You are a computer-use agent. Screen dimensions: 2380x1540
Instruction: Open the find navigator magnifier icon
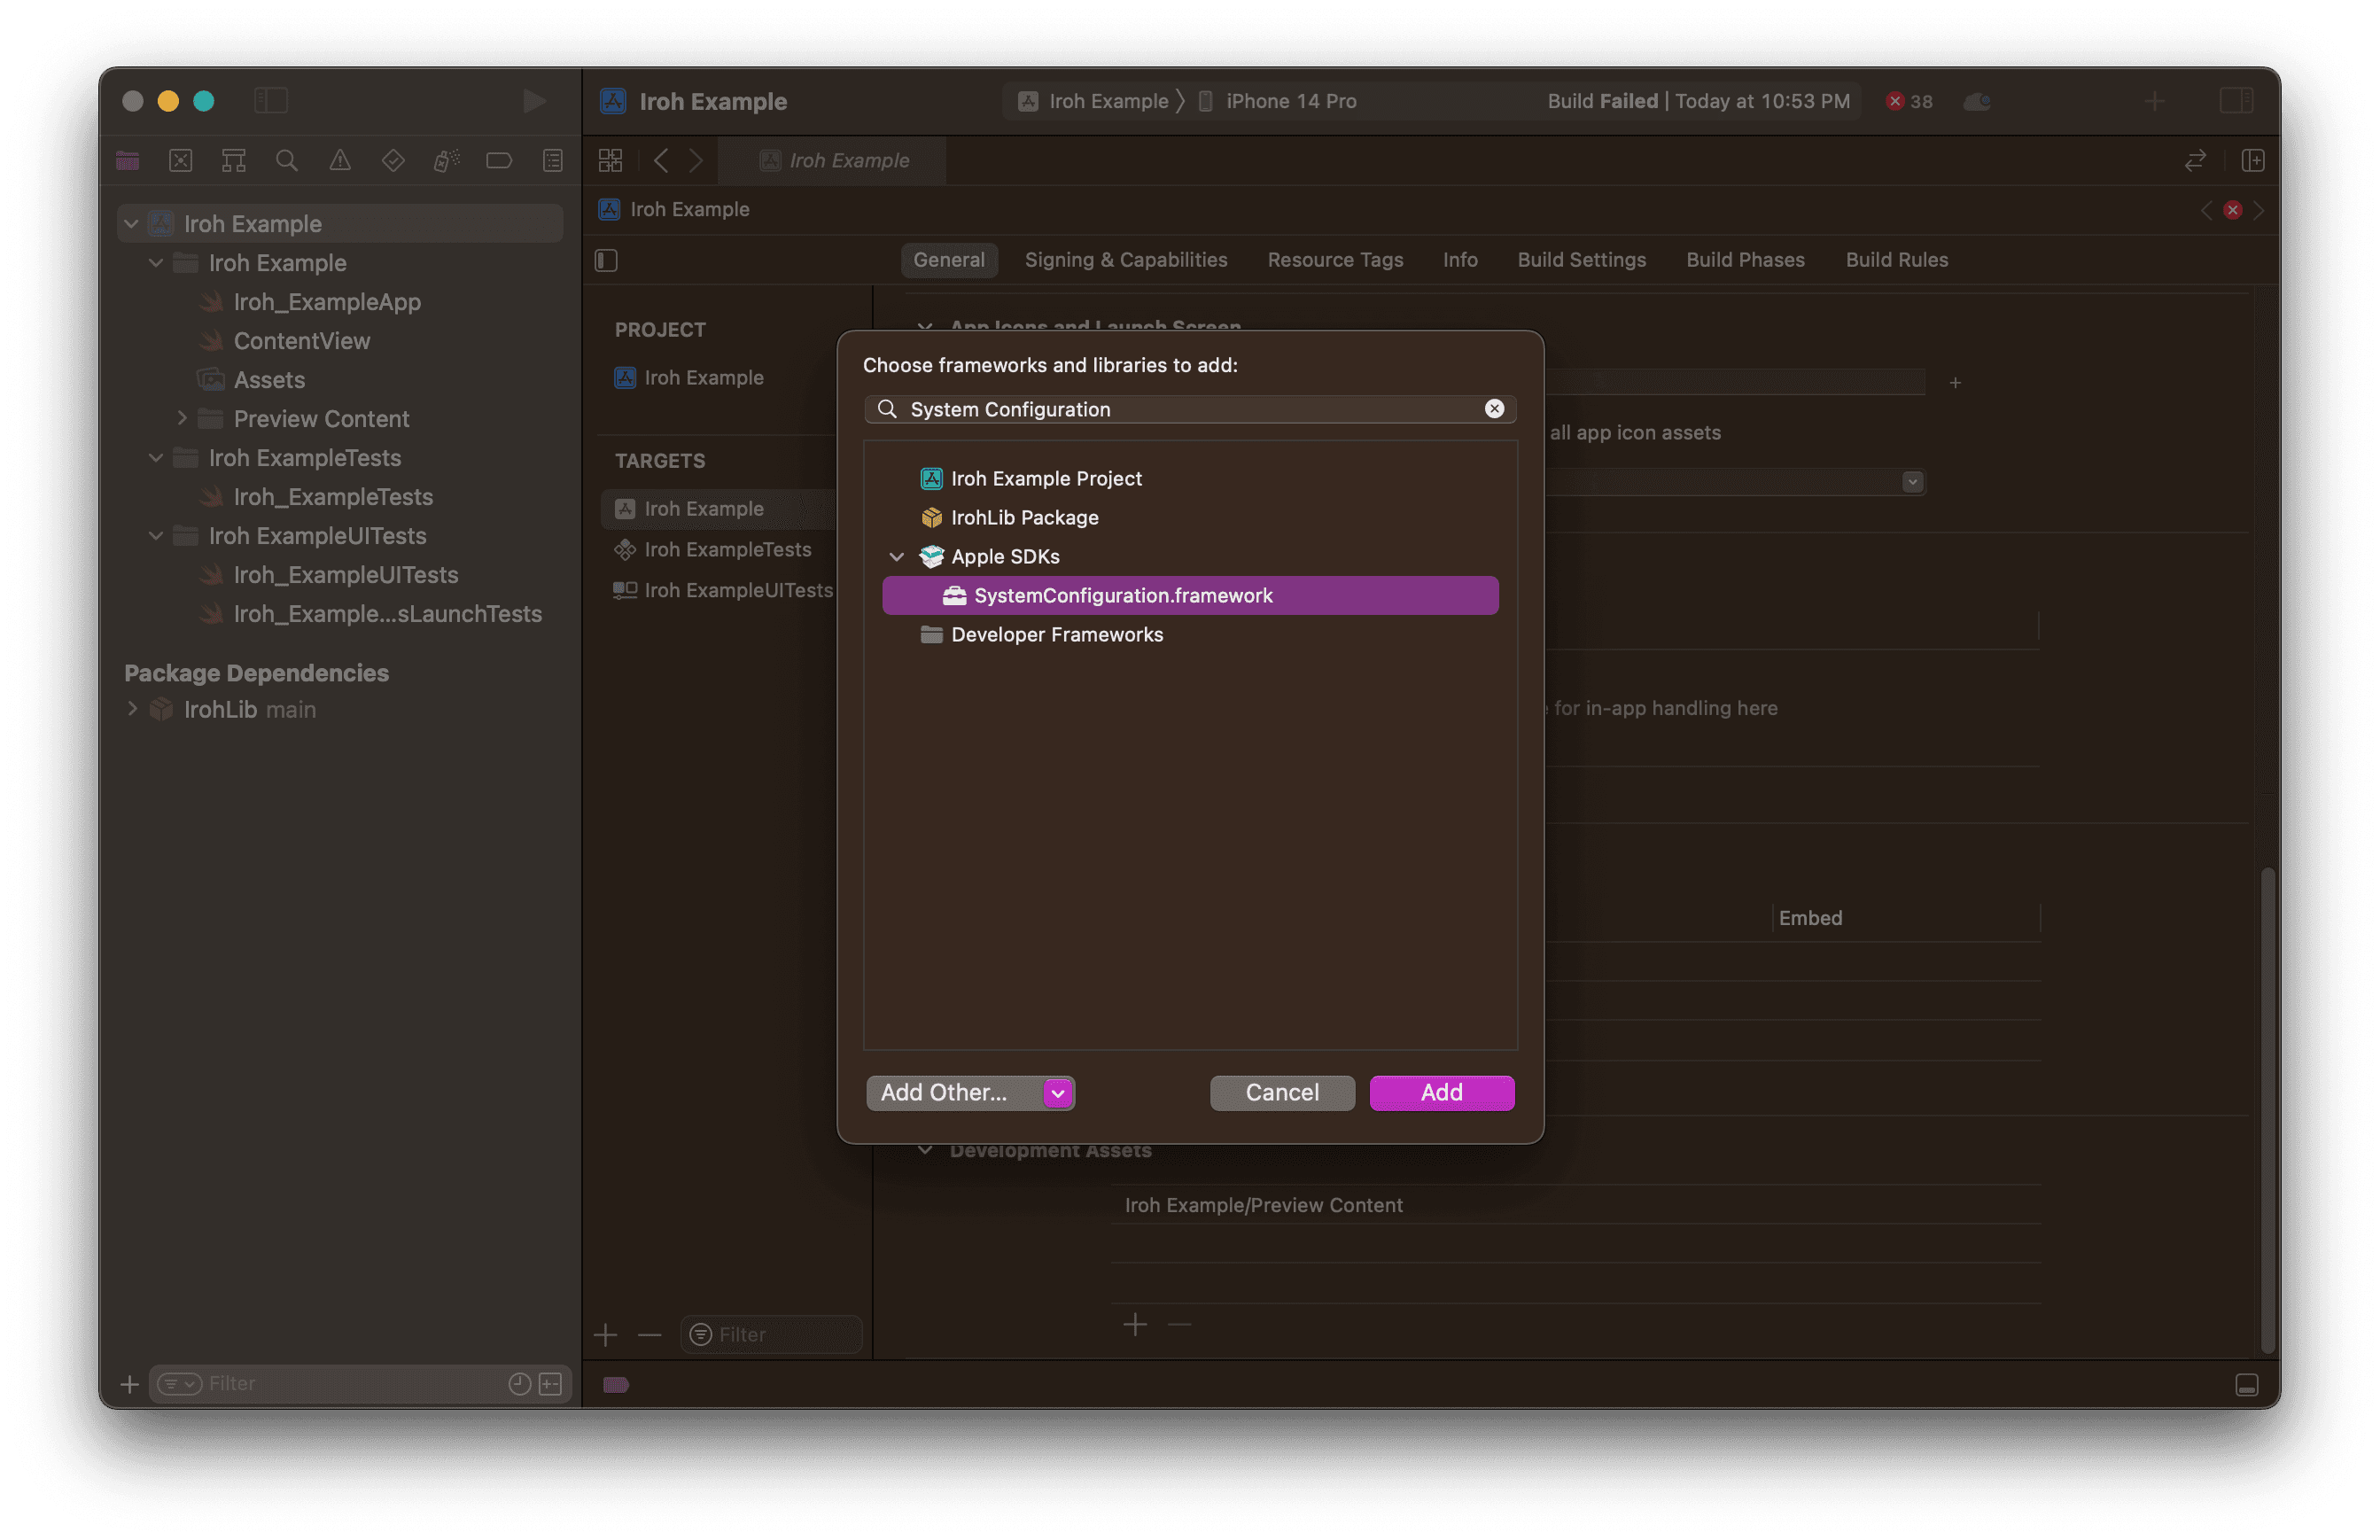[287, 160]
